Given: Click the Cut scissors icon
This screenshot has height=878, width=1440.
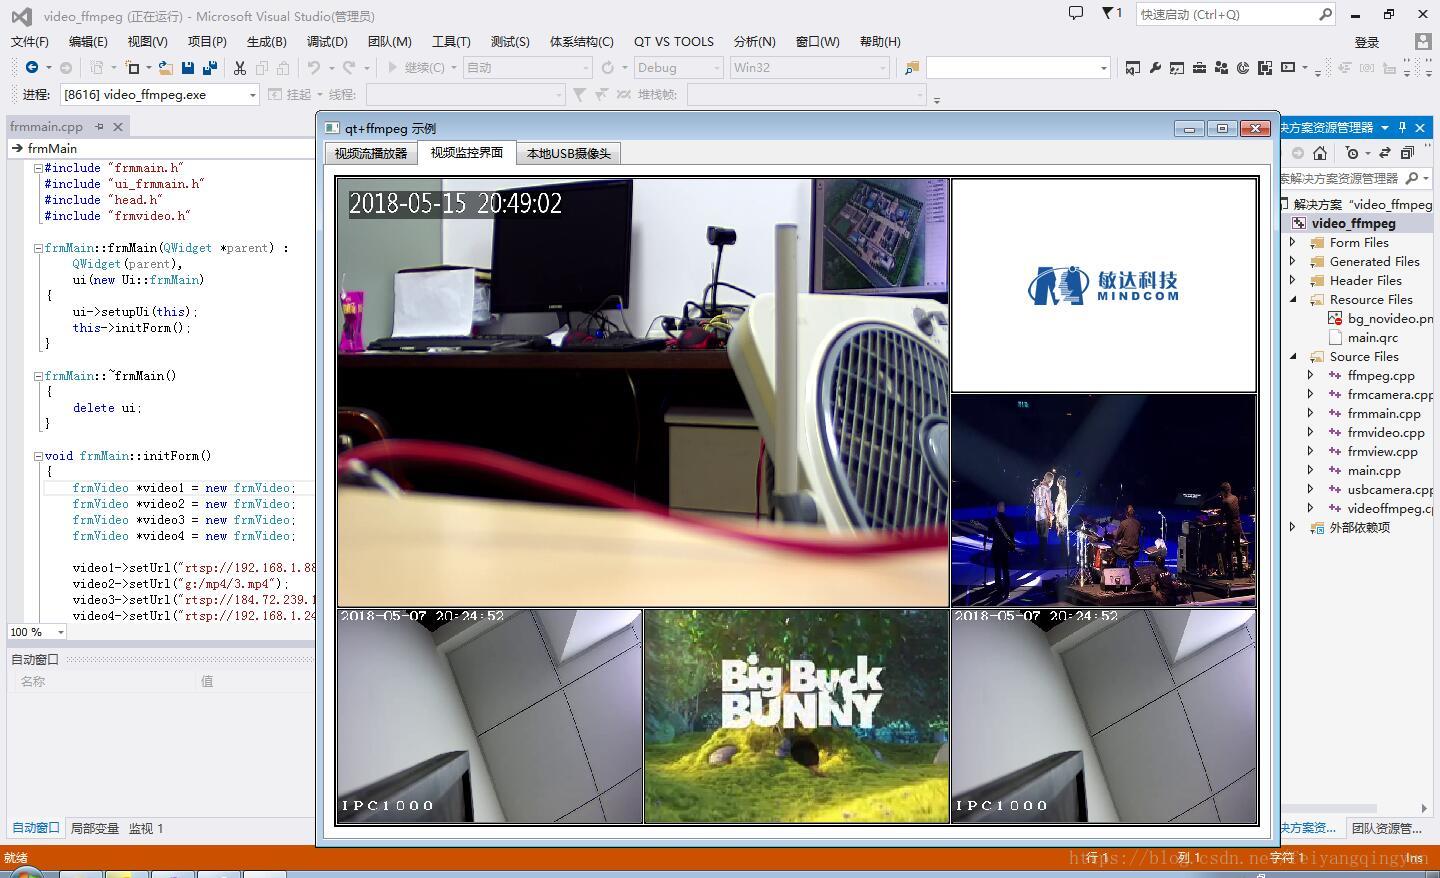Looking at the screenshot, I should point(240,68).
